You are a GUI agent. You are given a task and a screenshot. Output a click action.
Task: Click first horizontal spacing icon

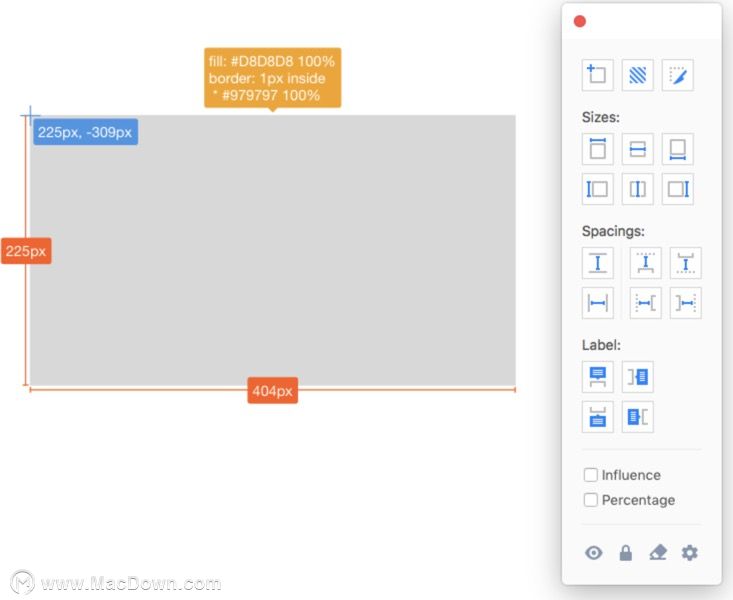[x=597, y=303]
